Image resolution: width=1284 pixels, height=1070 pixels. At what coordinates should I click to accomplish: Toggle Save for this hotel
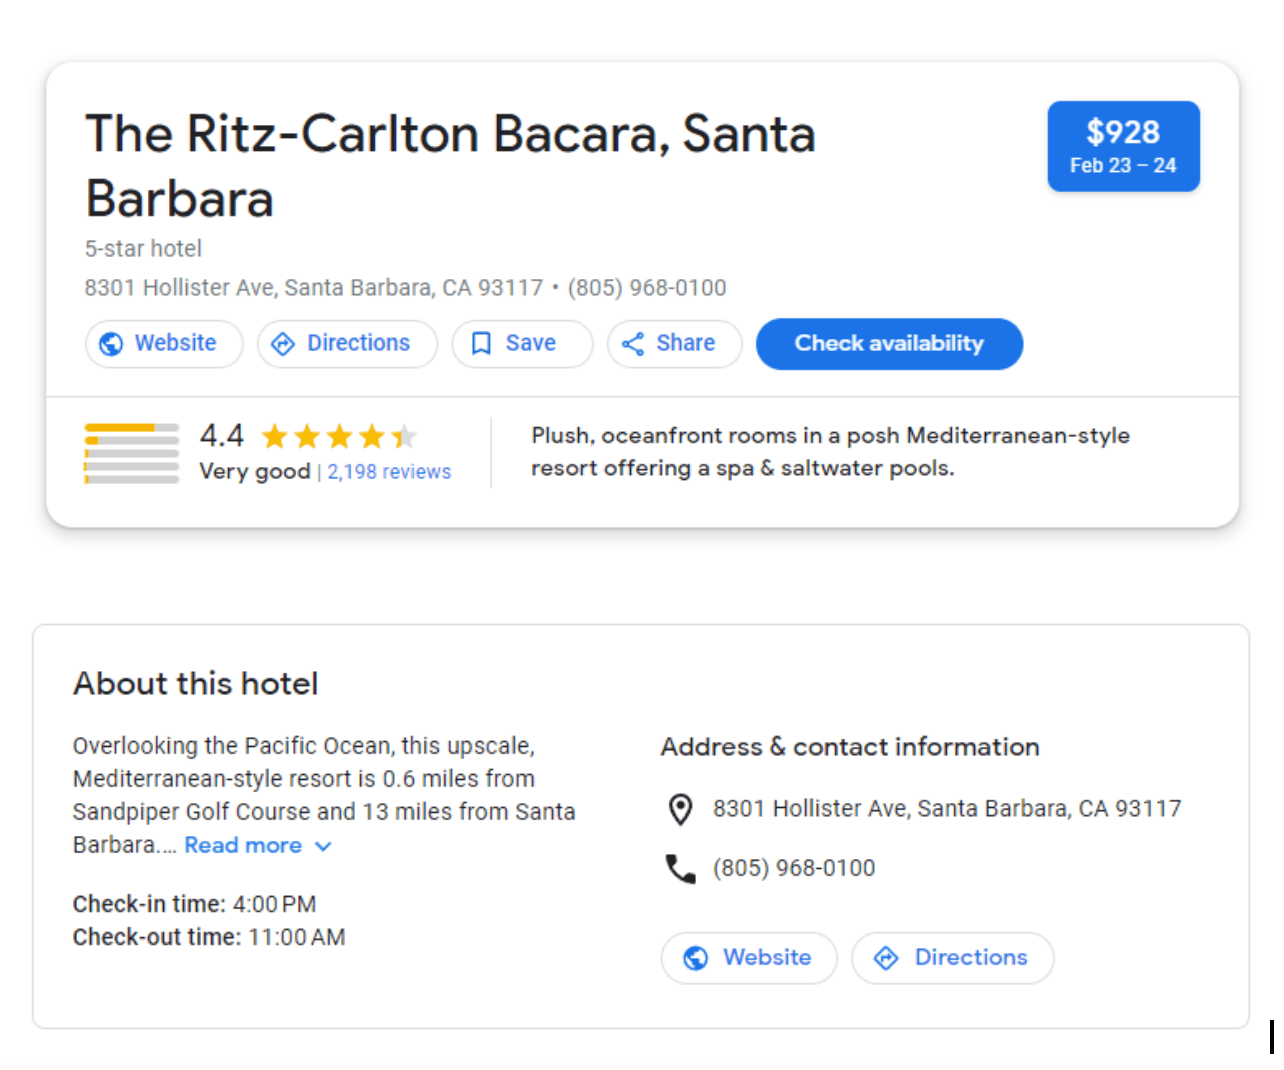coord(522,344)
